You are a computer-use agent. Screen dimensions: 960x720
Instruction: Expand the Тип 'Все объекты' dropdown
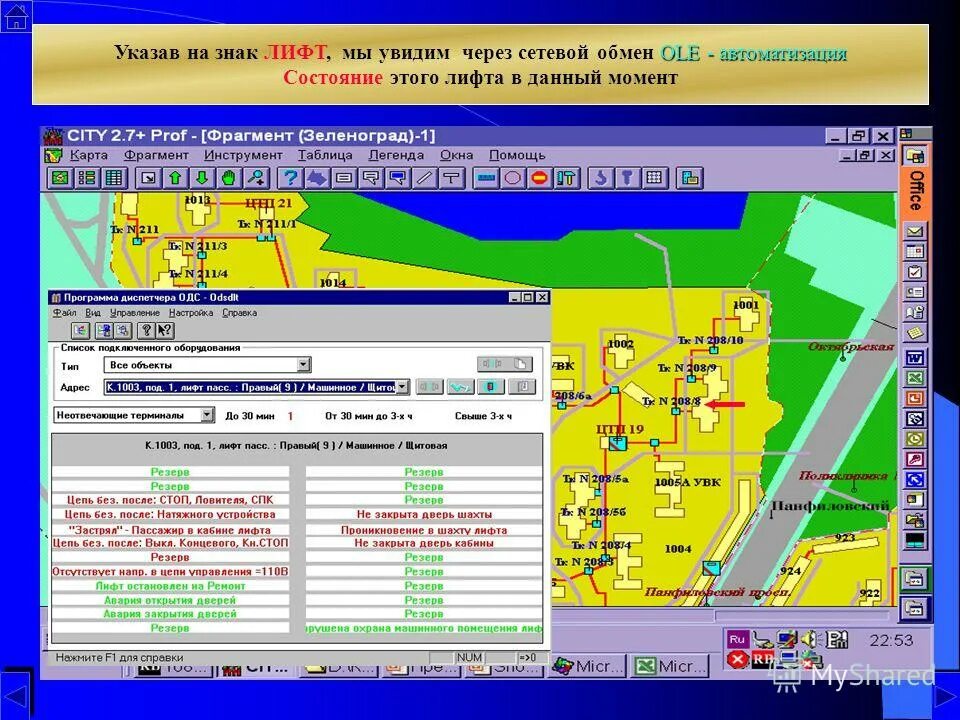(303, 365)
